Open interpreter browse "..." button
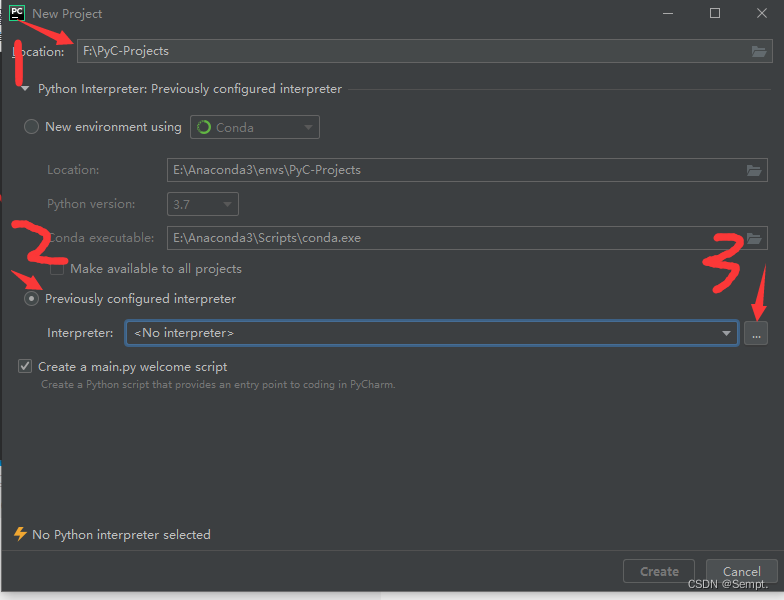The image size is (784, 600). [756, 333]
